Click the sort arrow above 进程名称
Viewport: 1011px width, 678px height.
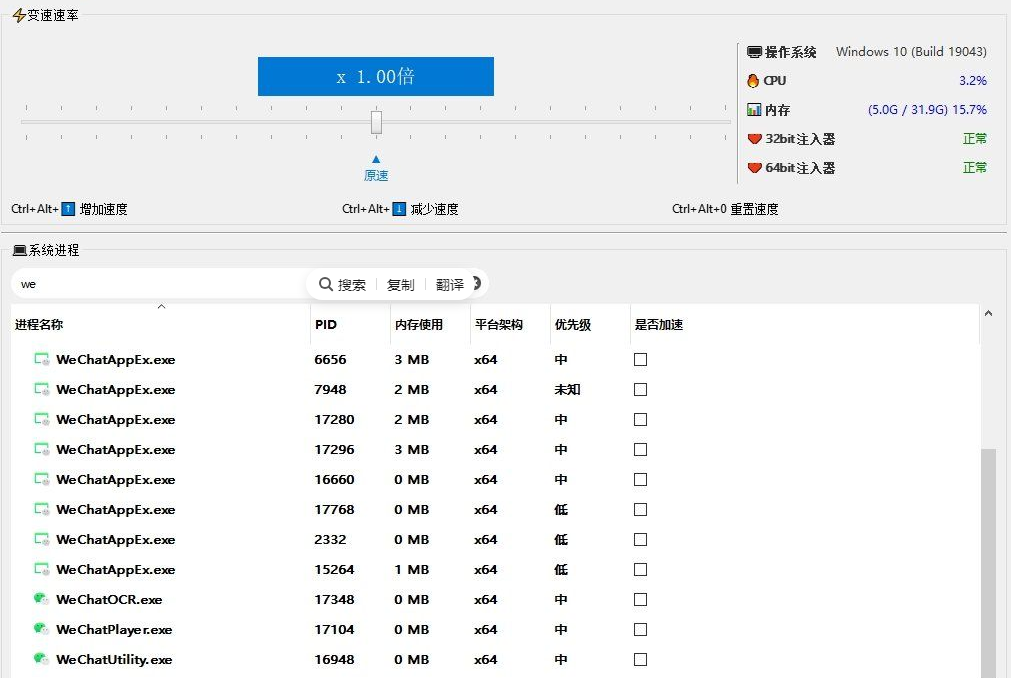161,307
